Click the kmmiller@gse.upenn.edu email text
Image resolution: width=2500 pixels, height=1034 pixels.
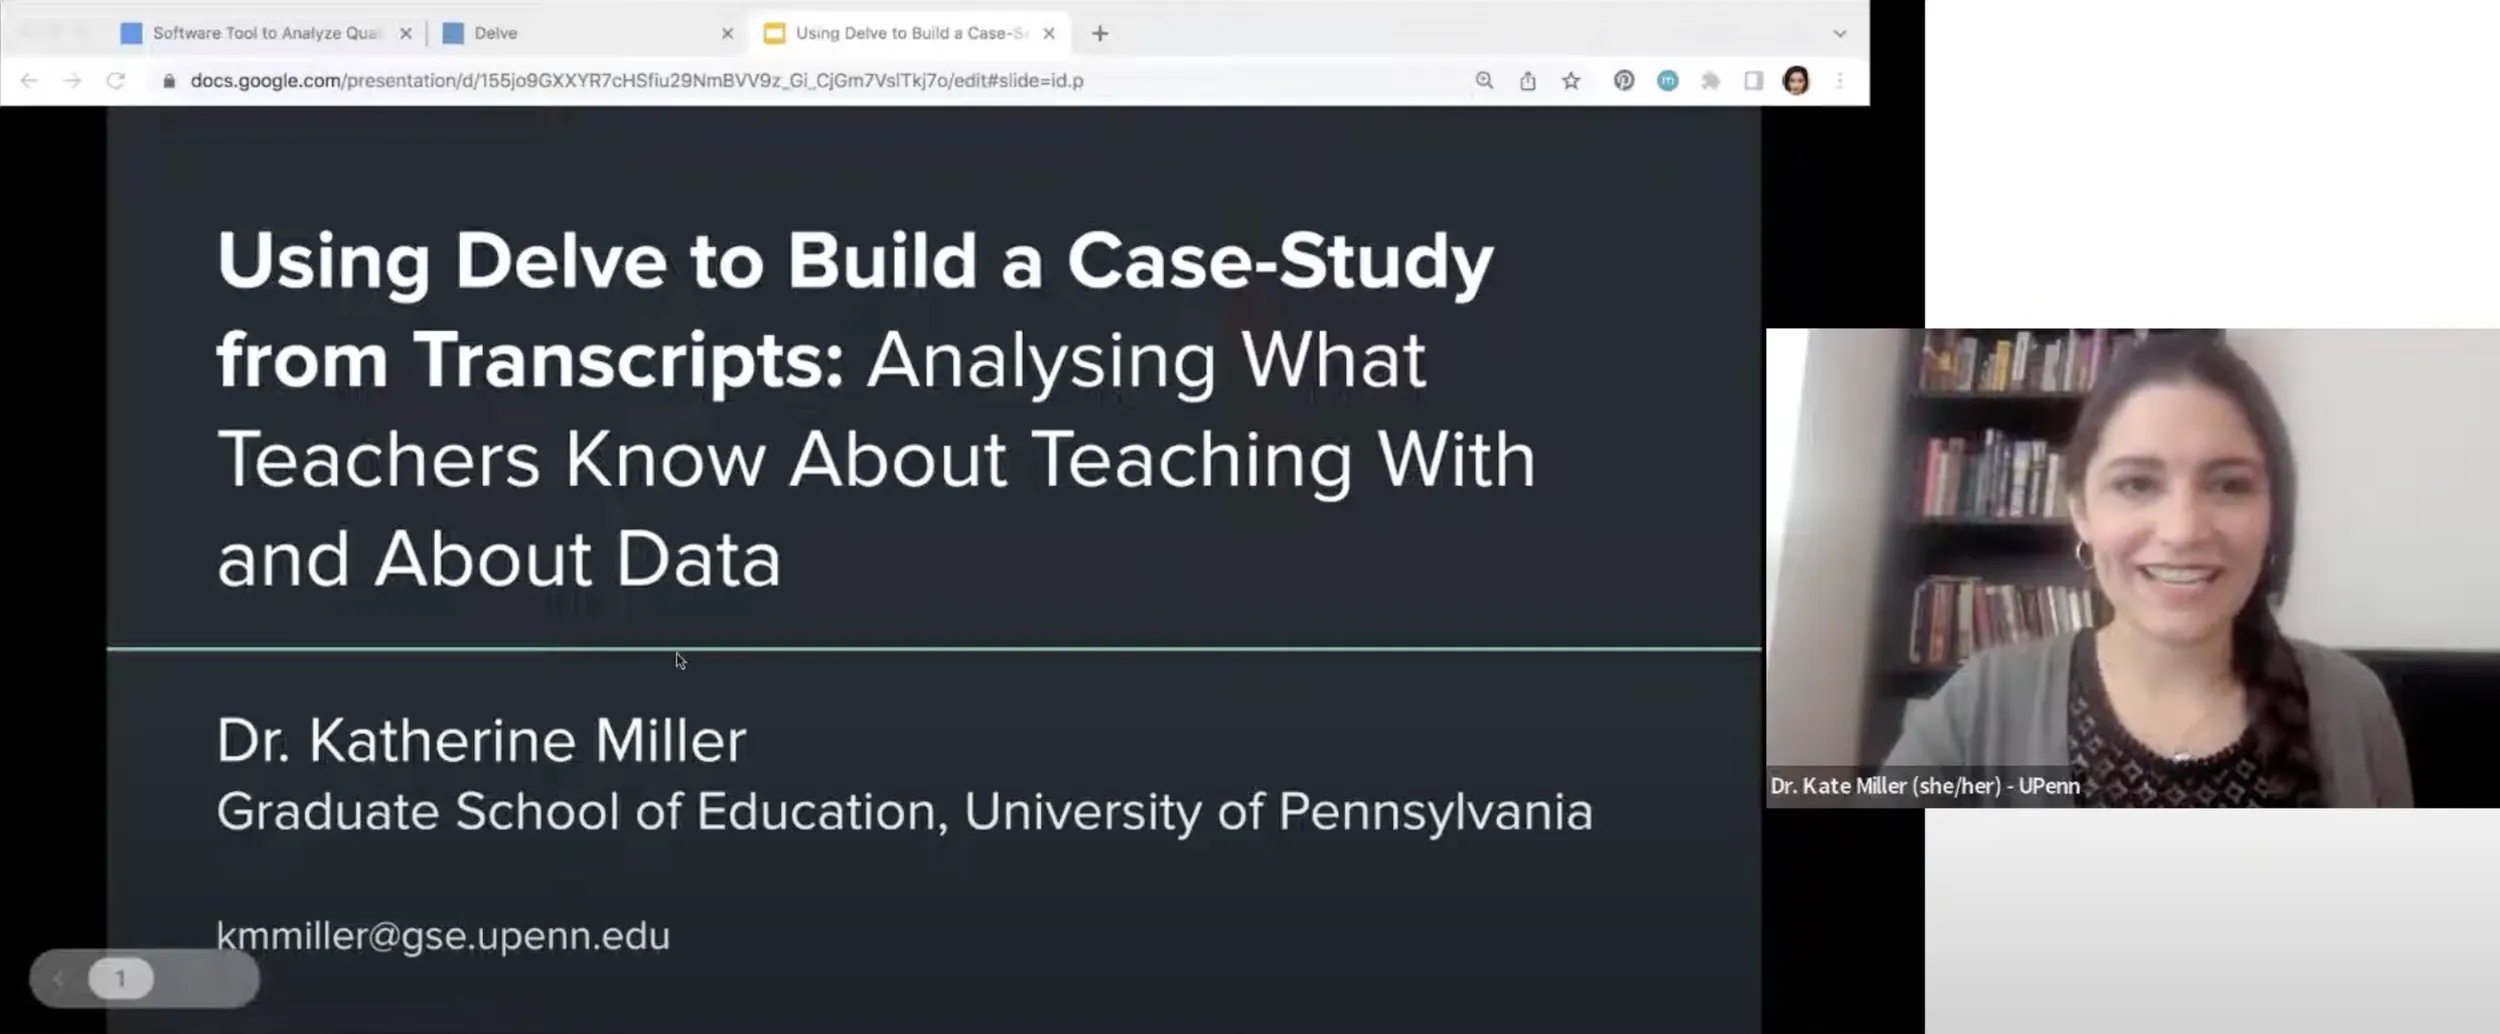tap(443, 936)
